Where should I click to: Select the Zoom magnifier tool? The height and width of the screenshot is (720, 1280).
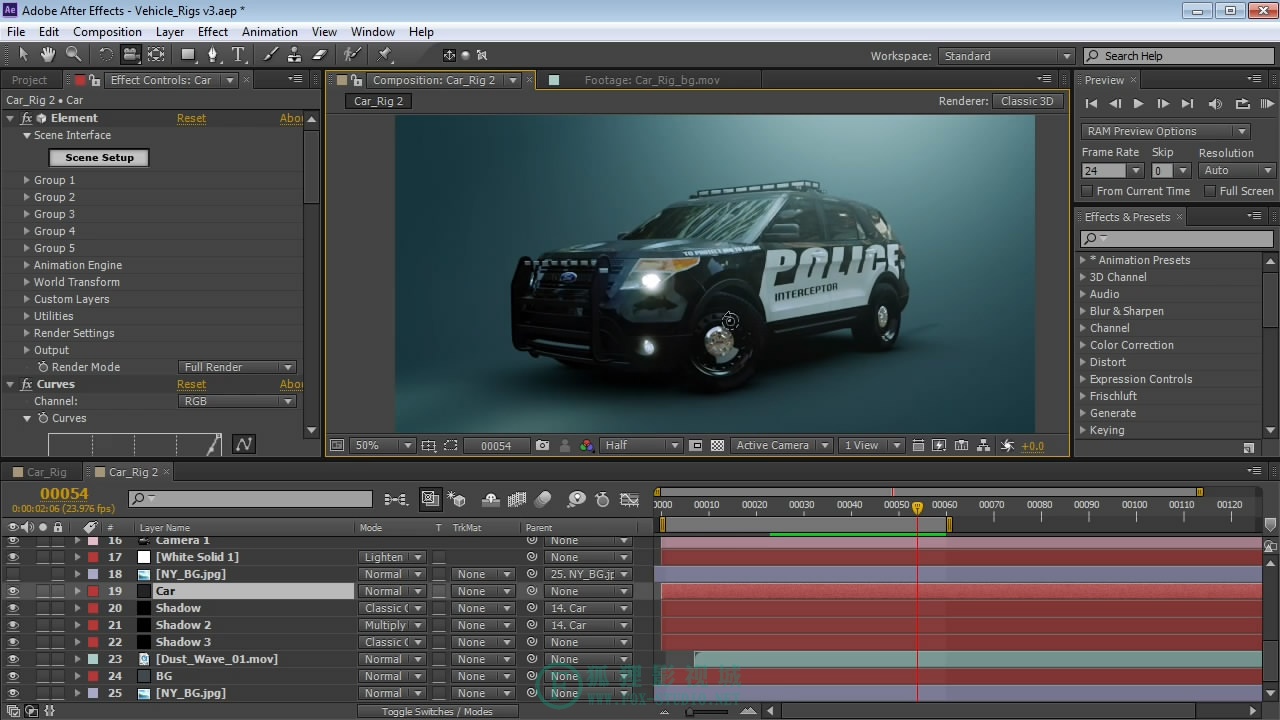pyautogui.click(x=74, y=55)
